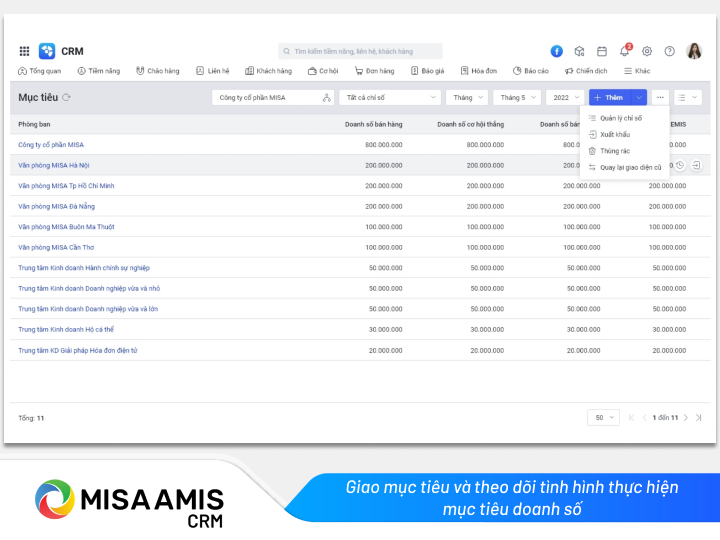The height and width of the screenshot is (540, 720).
Task: Click the Doanh số bán hàng column header
Action: pyautogui.click(x=373, y=124)
